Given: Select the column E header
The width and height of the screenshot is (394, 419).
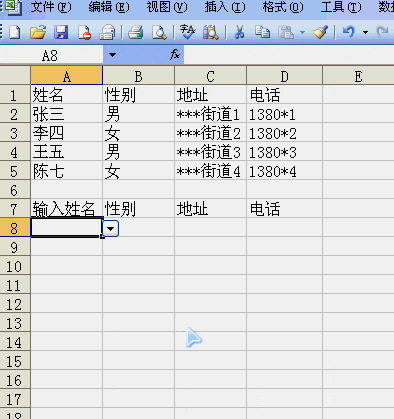Looking at the screenshot, I should click(358, 76).
